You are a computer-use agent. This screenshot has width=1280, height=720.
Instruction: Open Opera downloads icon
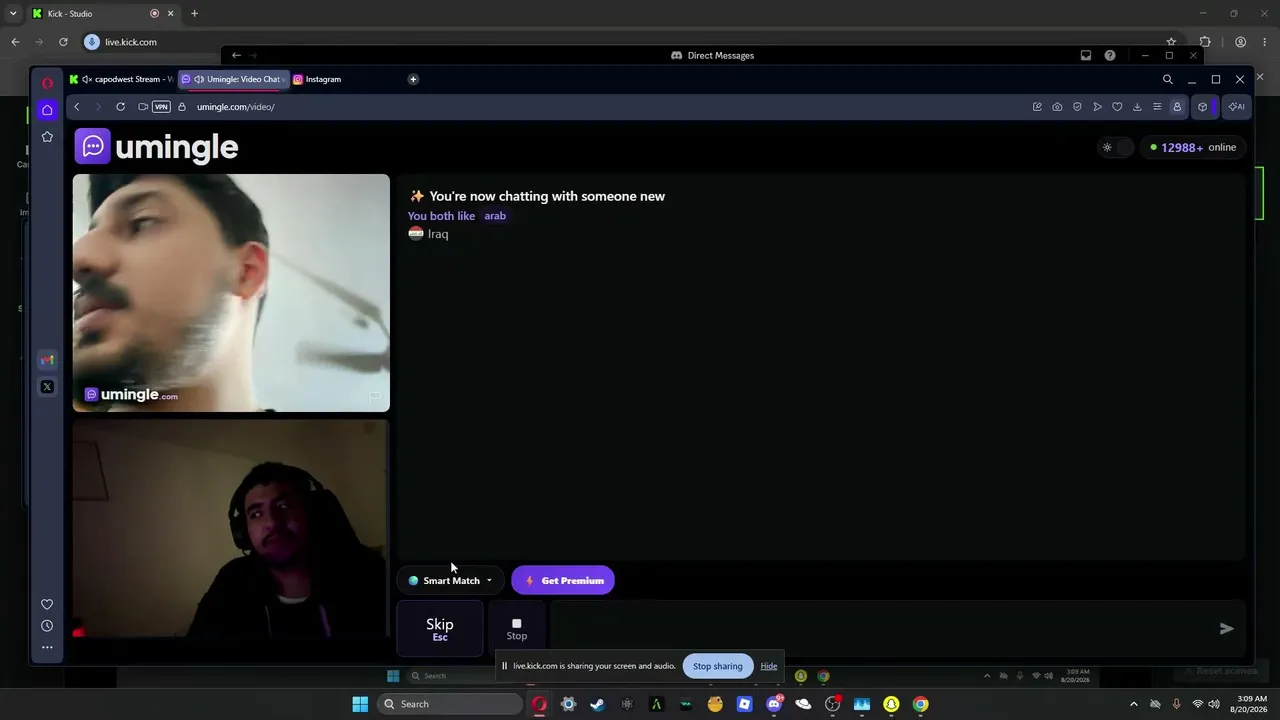click(x=1137, y=107)
